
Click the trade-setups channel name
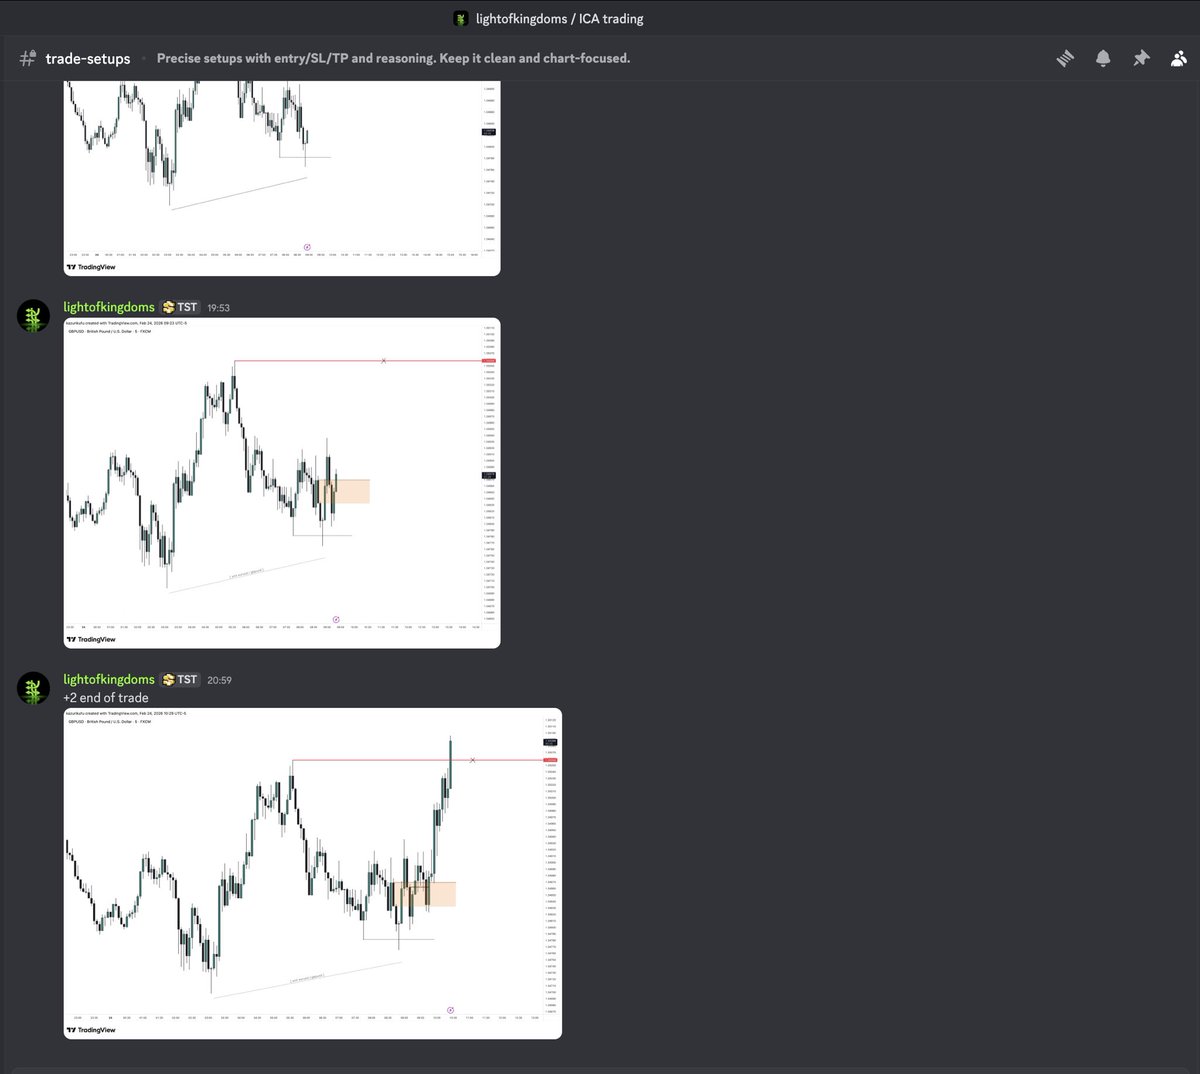point(88,59)
